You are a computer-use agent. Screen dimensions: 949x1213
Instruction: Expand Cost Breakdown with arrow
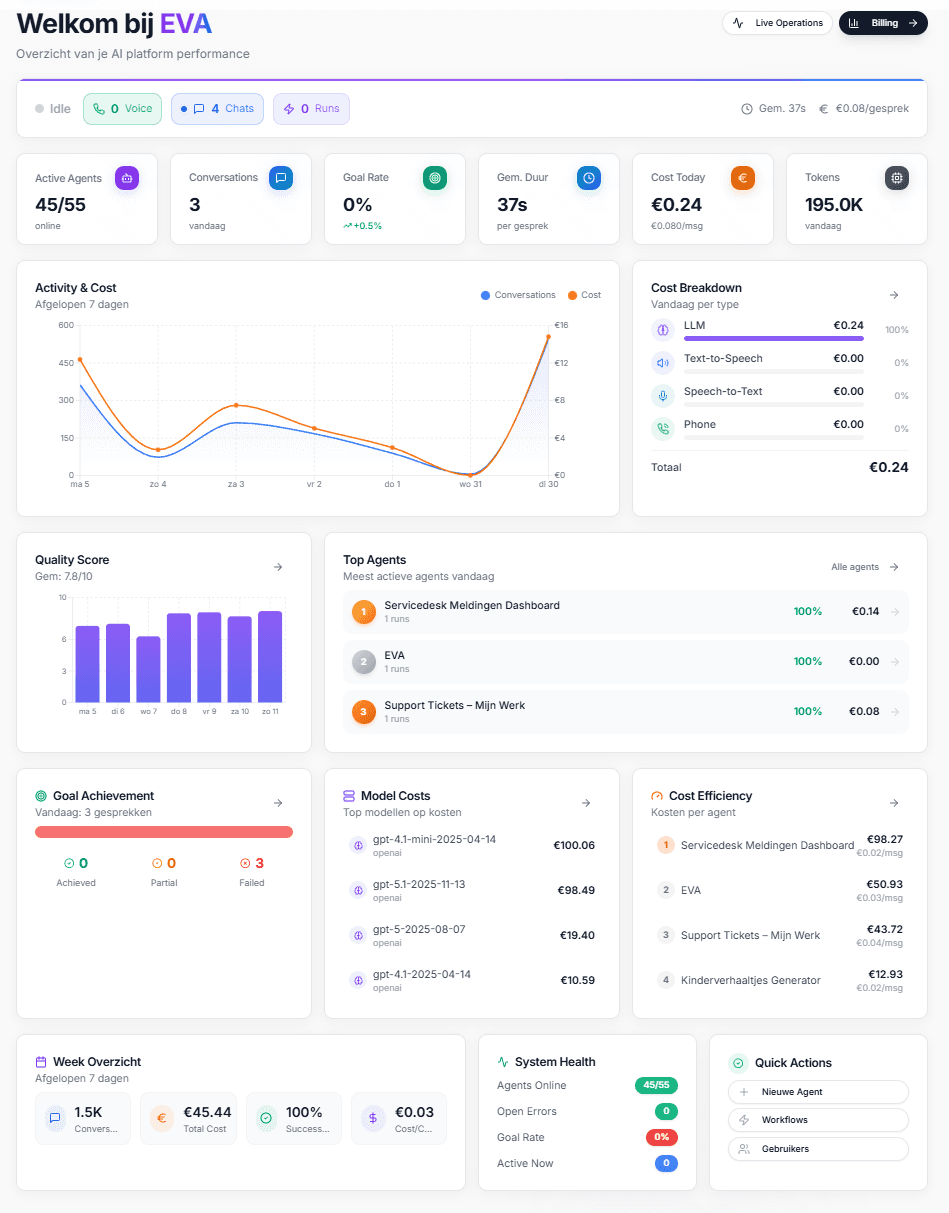pyautogui.click(x=894, y=295)
